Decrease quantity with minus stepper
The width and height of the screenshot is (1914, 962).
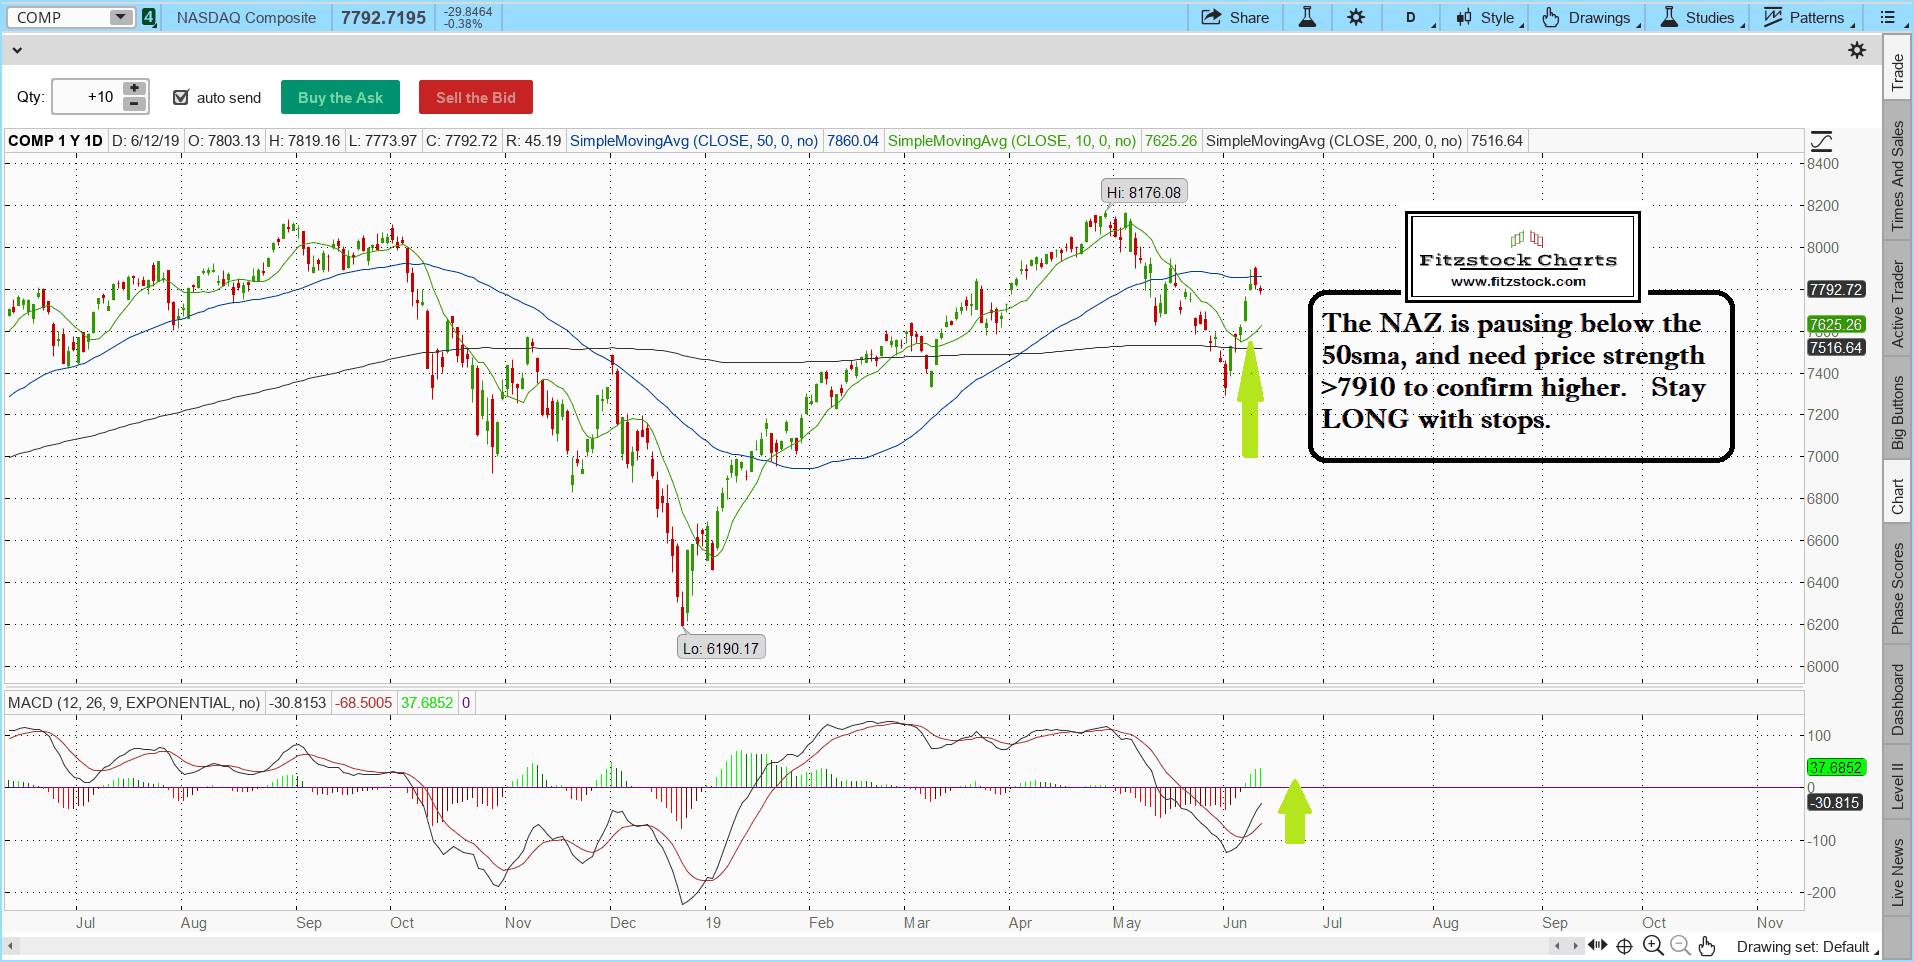[134, 104]
